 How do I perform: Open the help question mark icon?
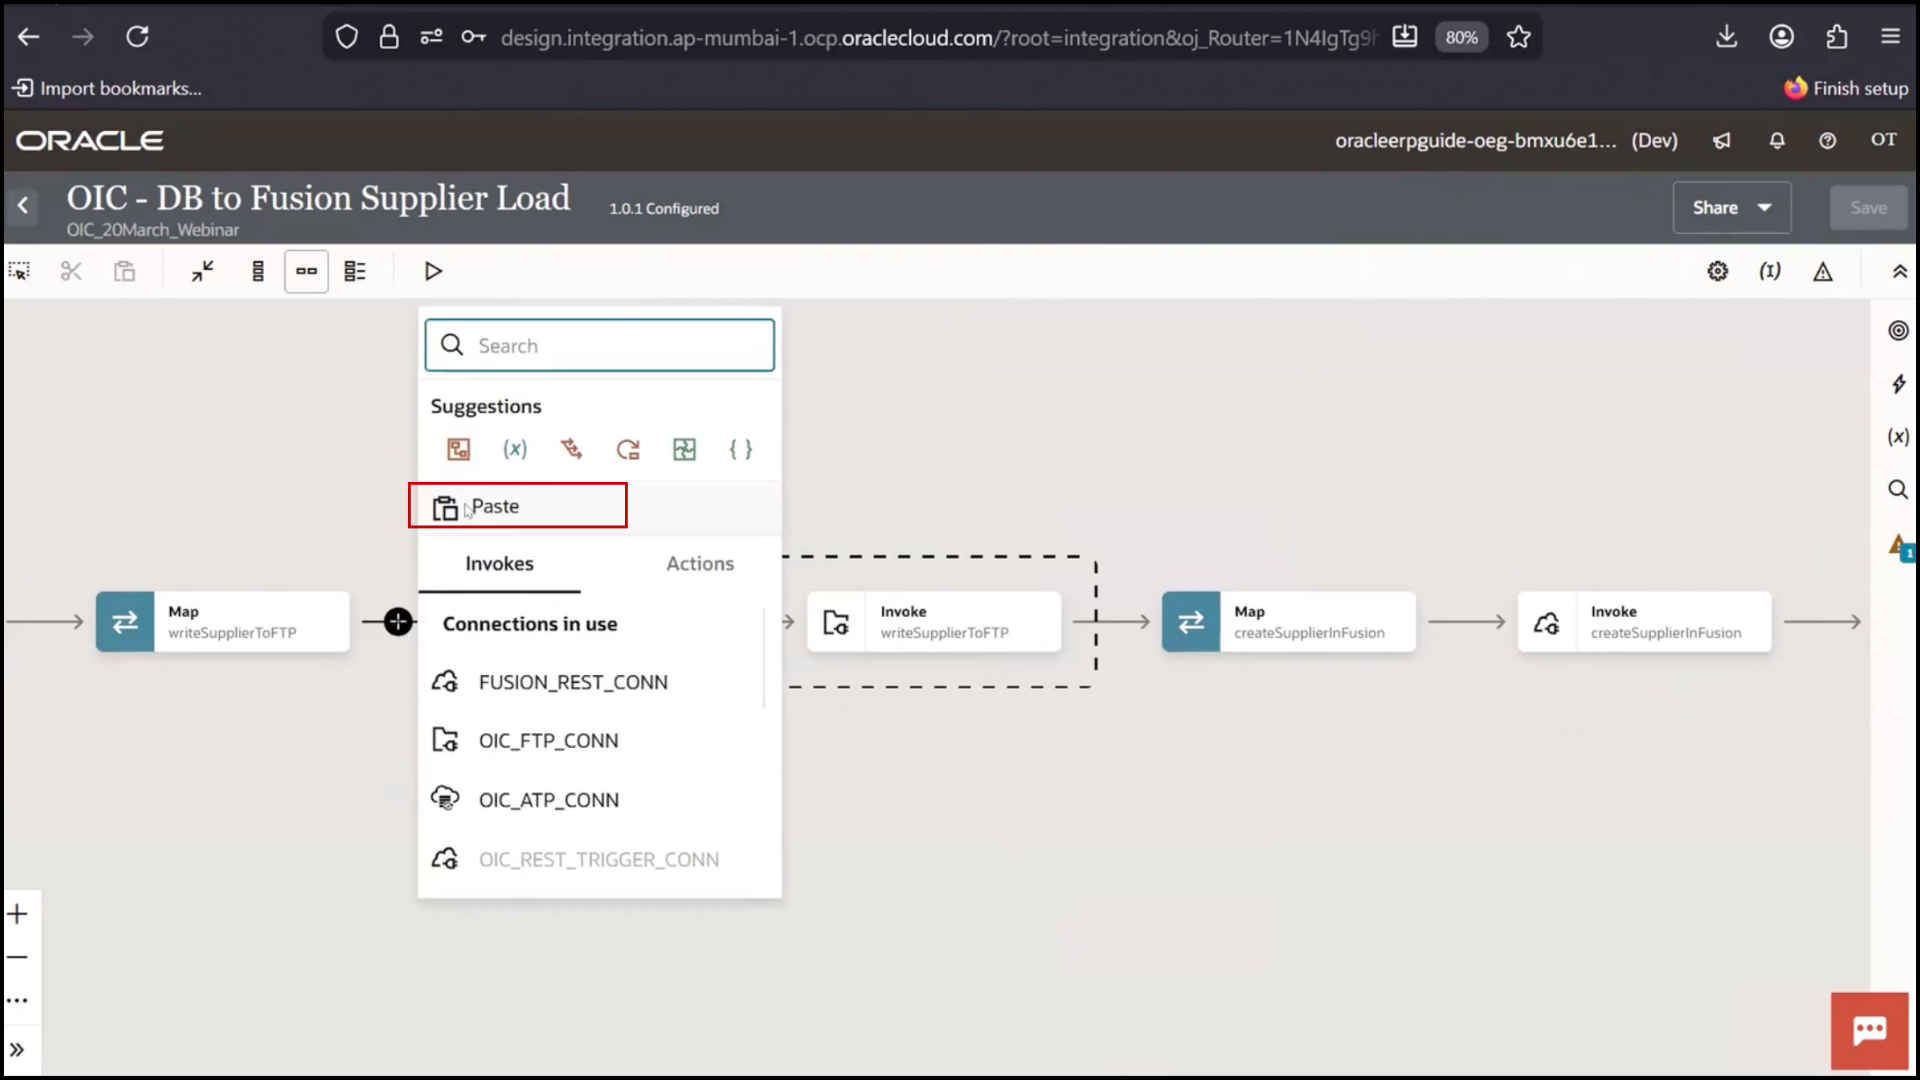[x=1827, y=140]
